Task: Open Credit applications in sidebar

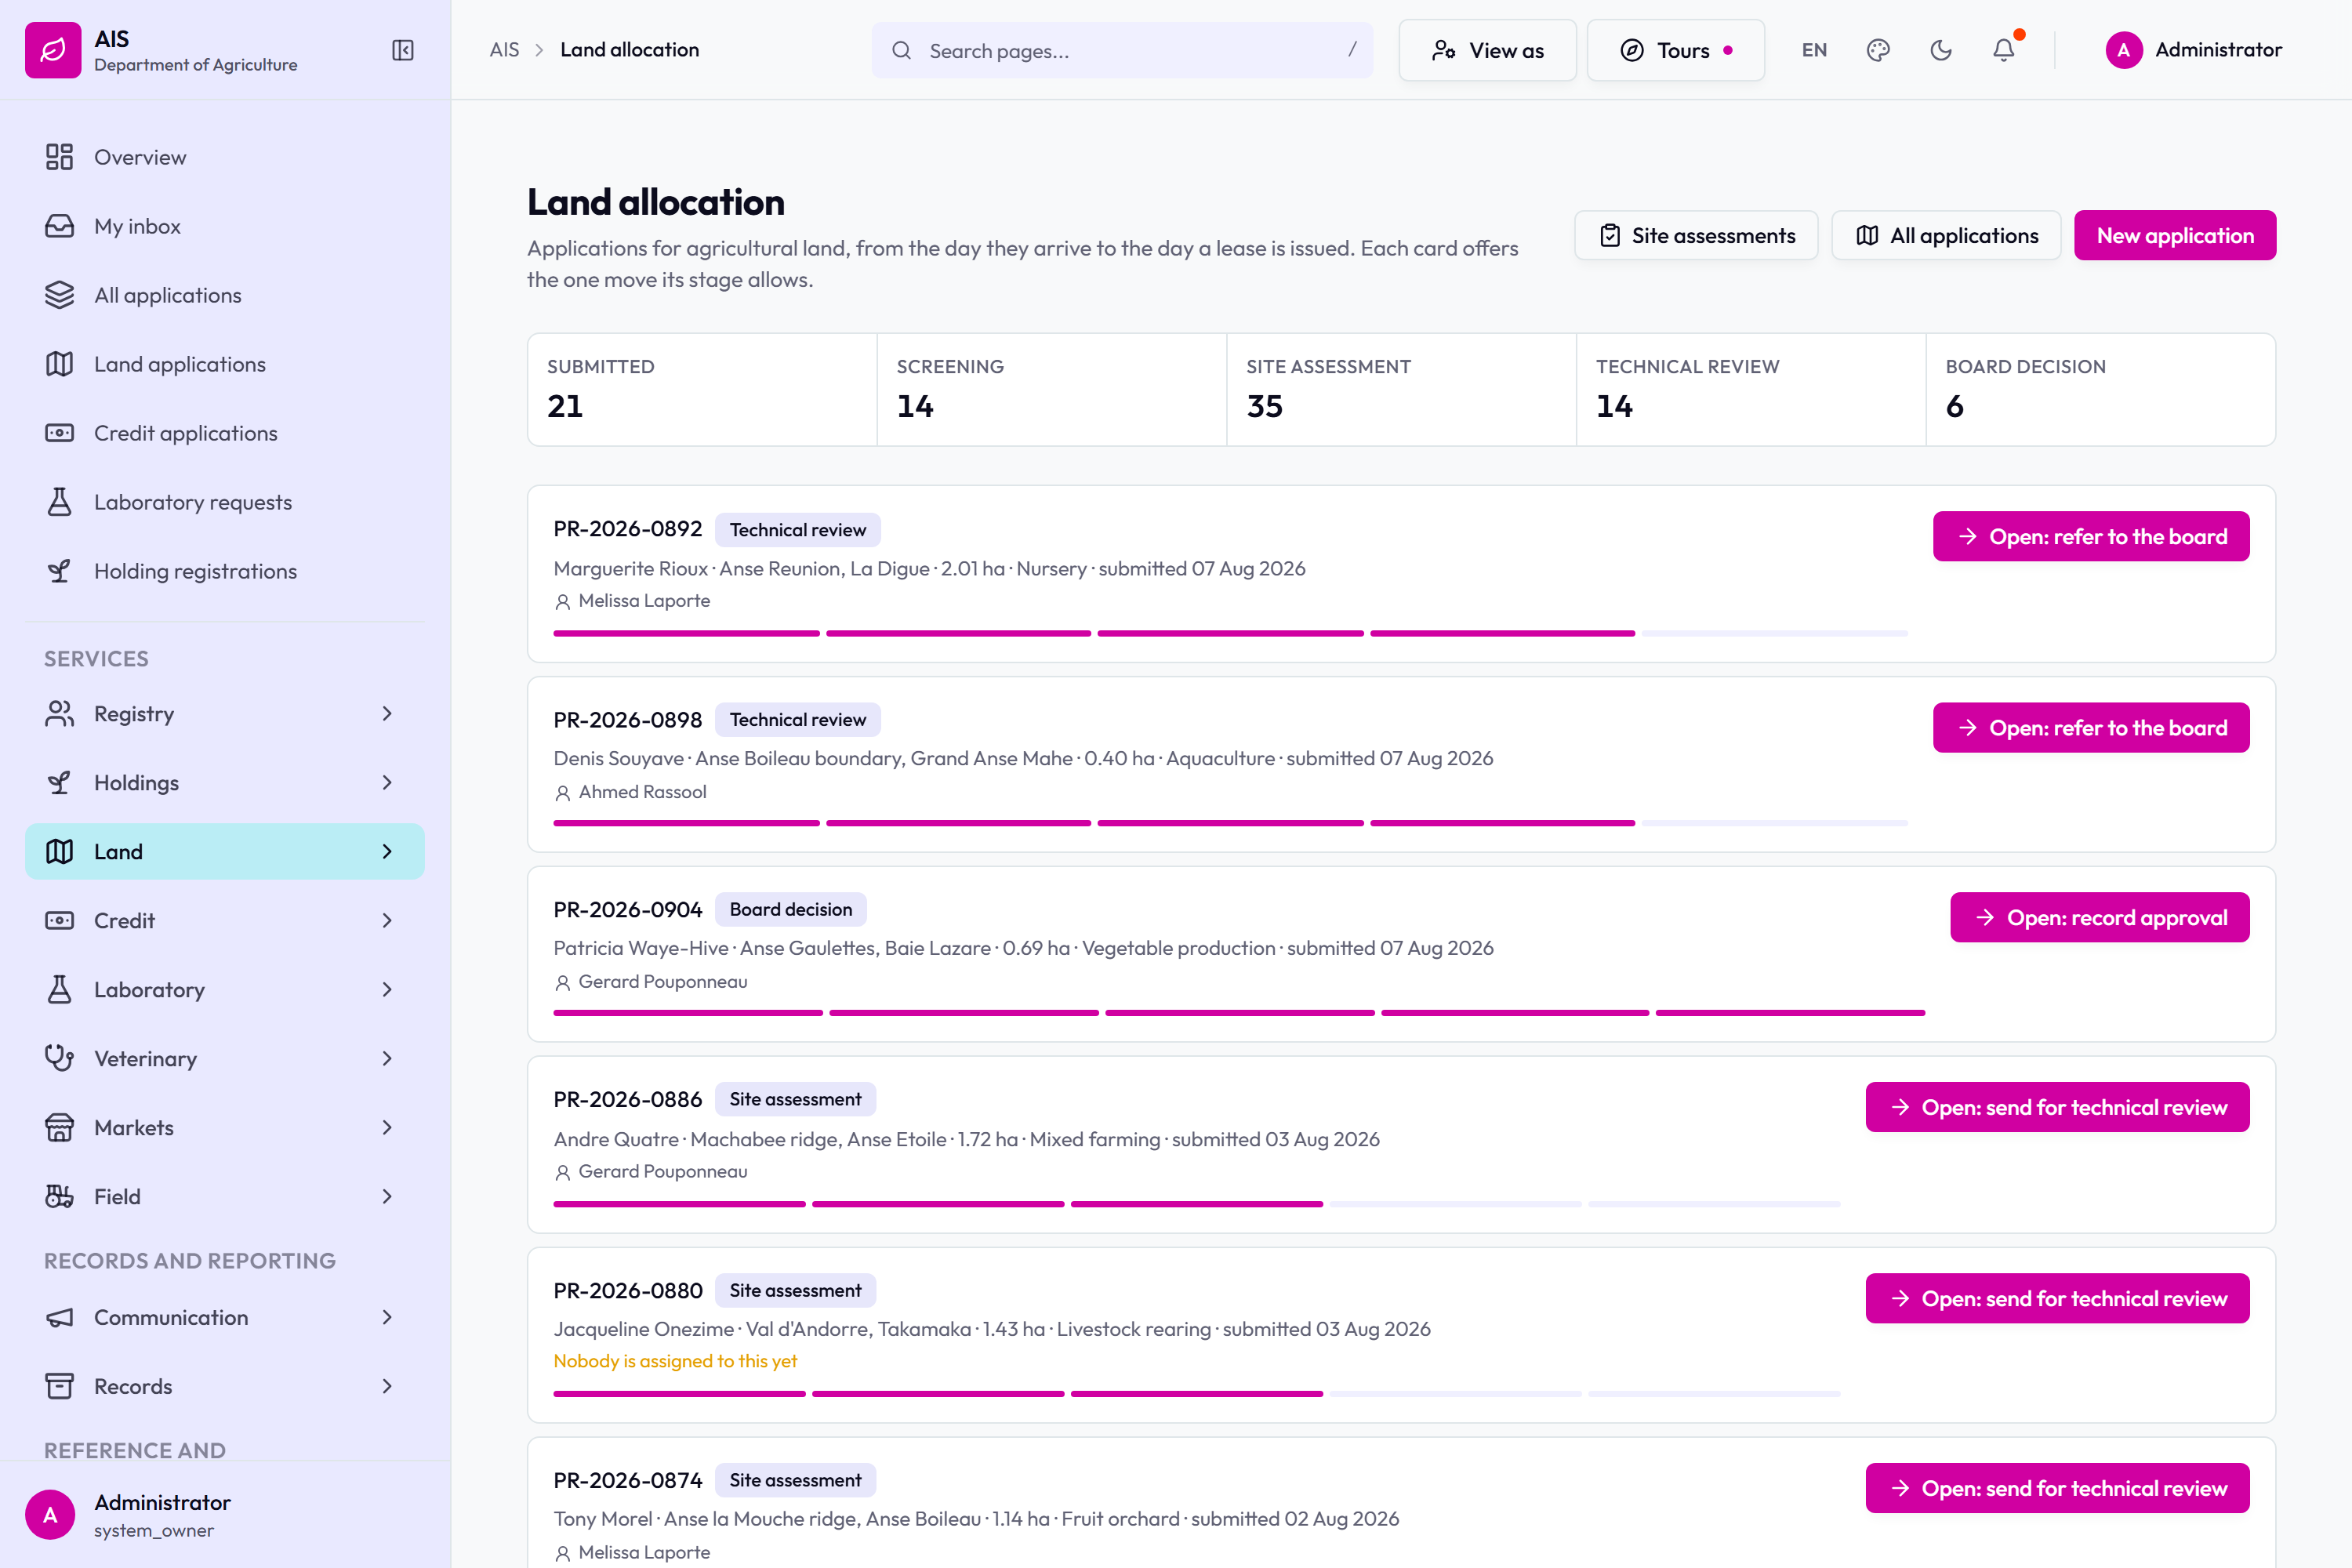Action: (x=225, y=433)
